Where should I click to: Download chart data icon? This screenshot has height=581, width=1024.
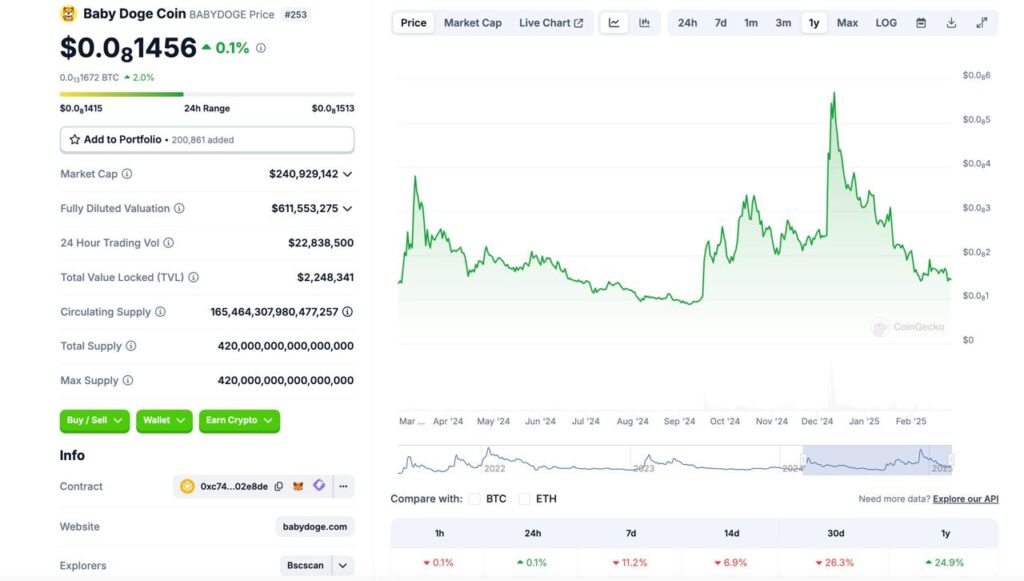952,23
